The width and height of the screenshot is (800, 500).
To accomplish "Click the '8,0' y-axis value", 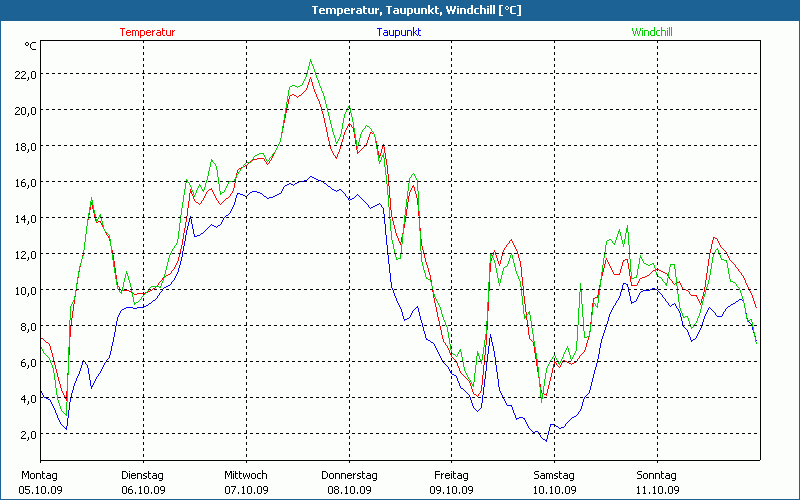I will point(28,326).
